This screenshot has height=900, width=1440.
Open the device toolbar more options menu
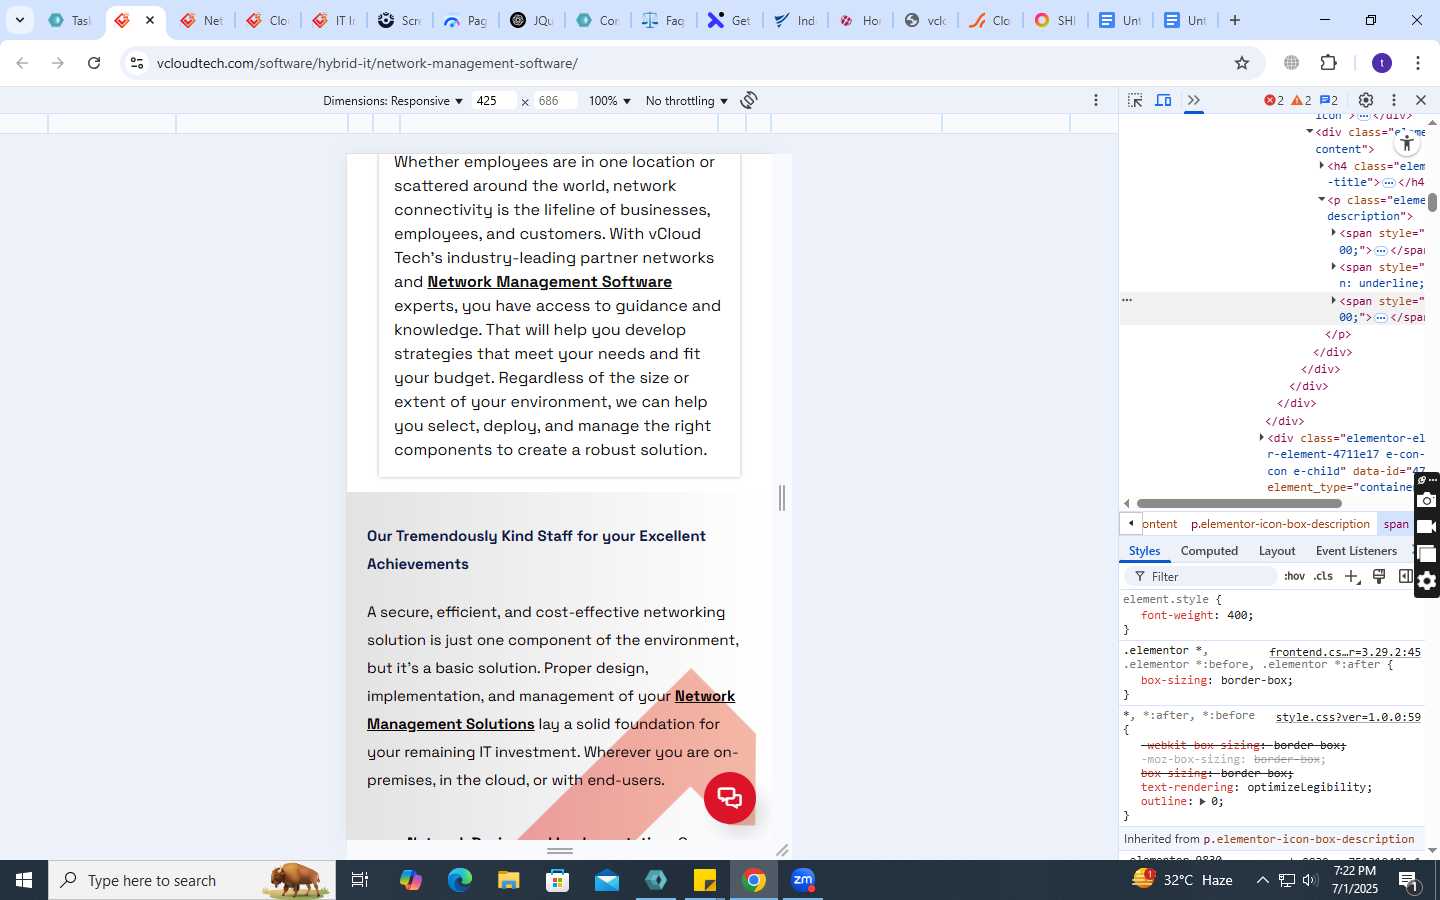(1096, 100)
